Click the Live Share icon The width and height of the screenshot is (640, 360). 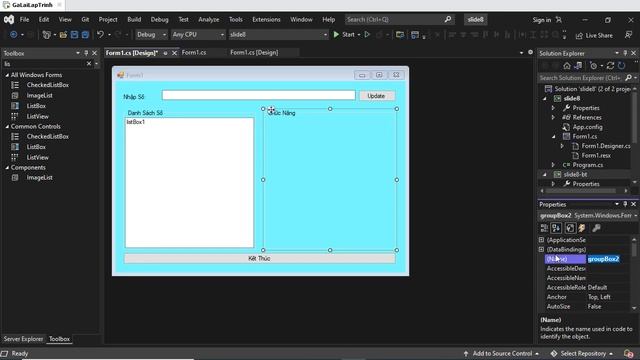click(x=579, y=36)
